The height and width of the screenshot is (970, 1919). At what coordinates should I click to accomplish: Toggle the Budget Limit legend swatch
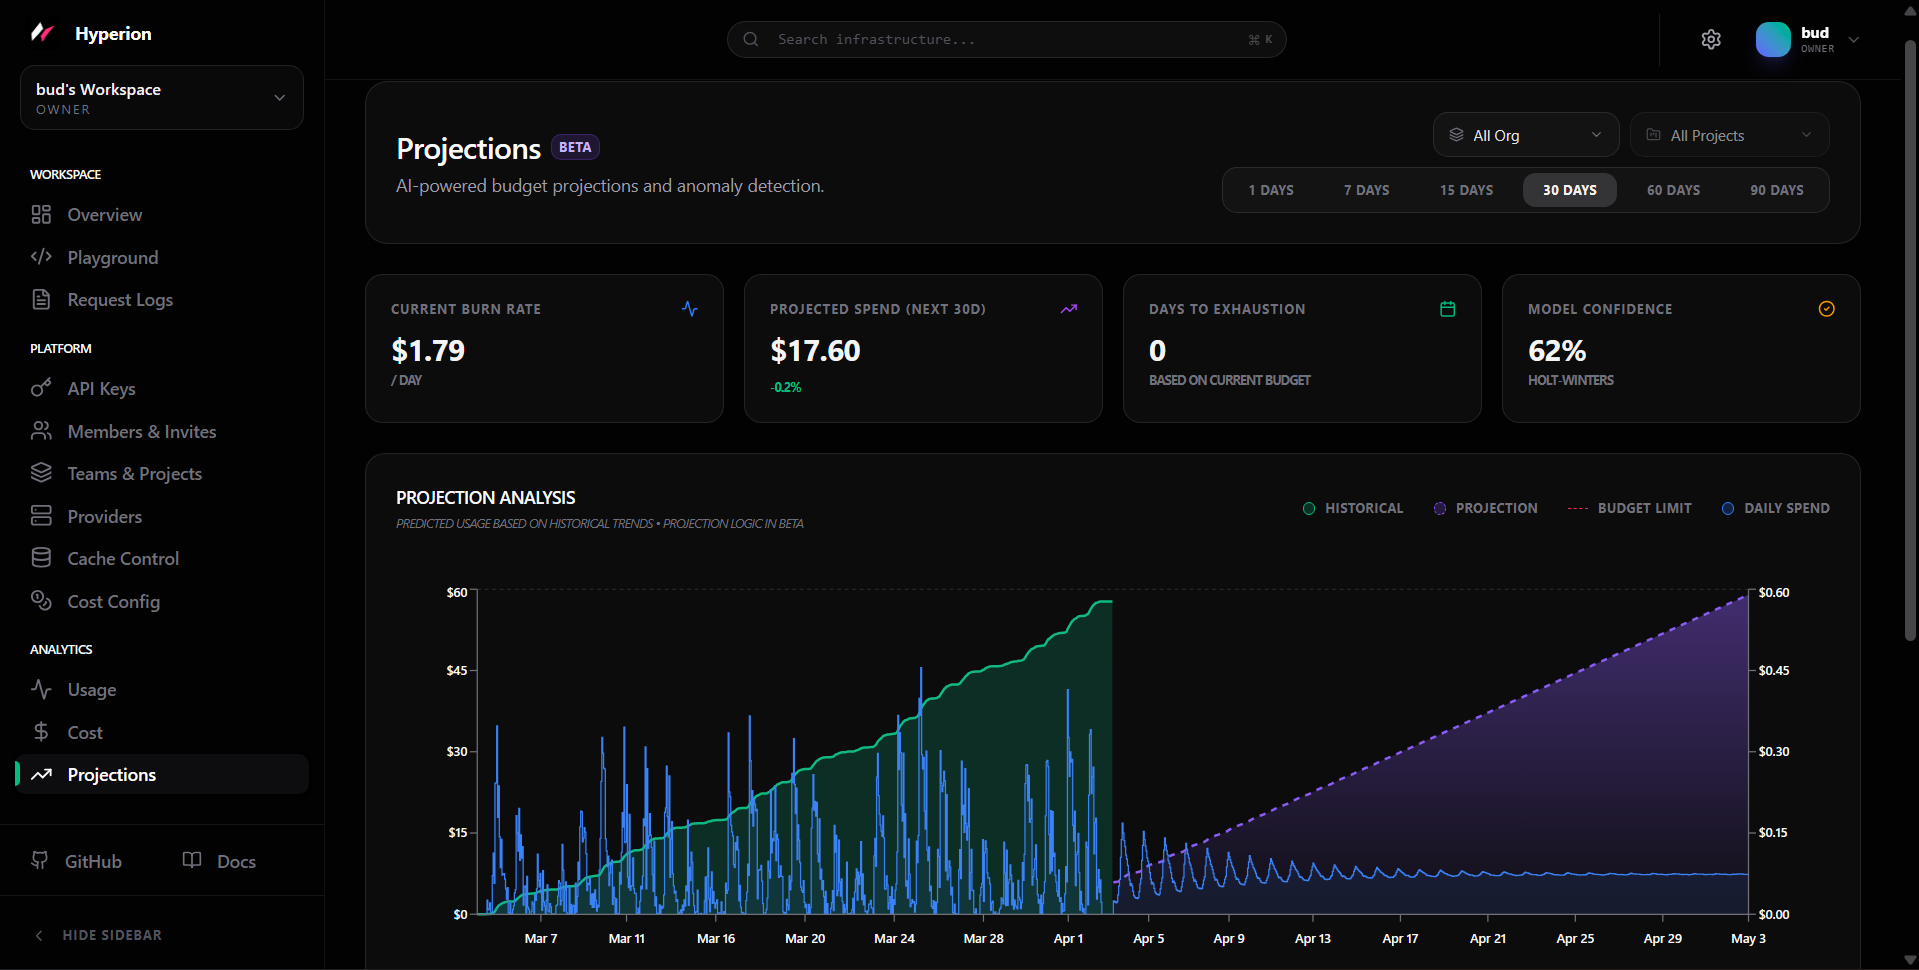(x=1578, y=508)
